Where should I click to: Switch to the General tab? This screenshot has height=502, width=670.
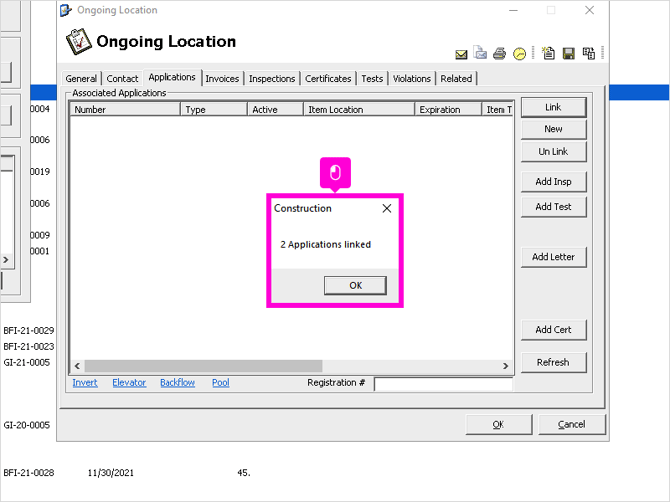pos(81,79)
